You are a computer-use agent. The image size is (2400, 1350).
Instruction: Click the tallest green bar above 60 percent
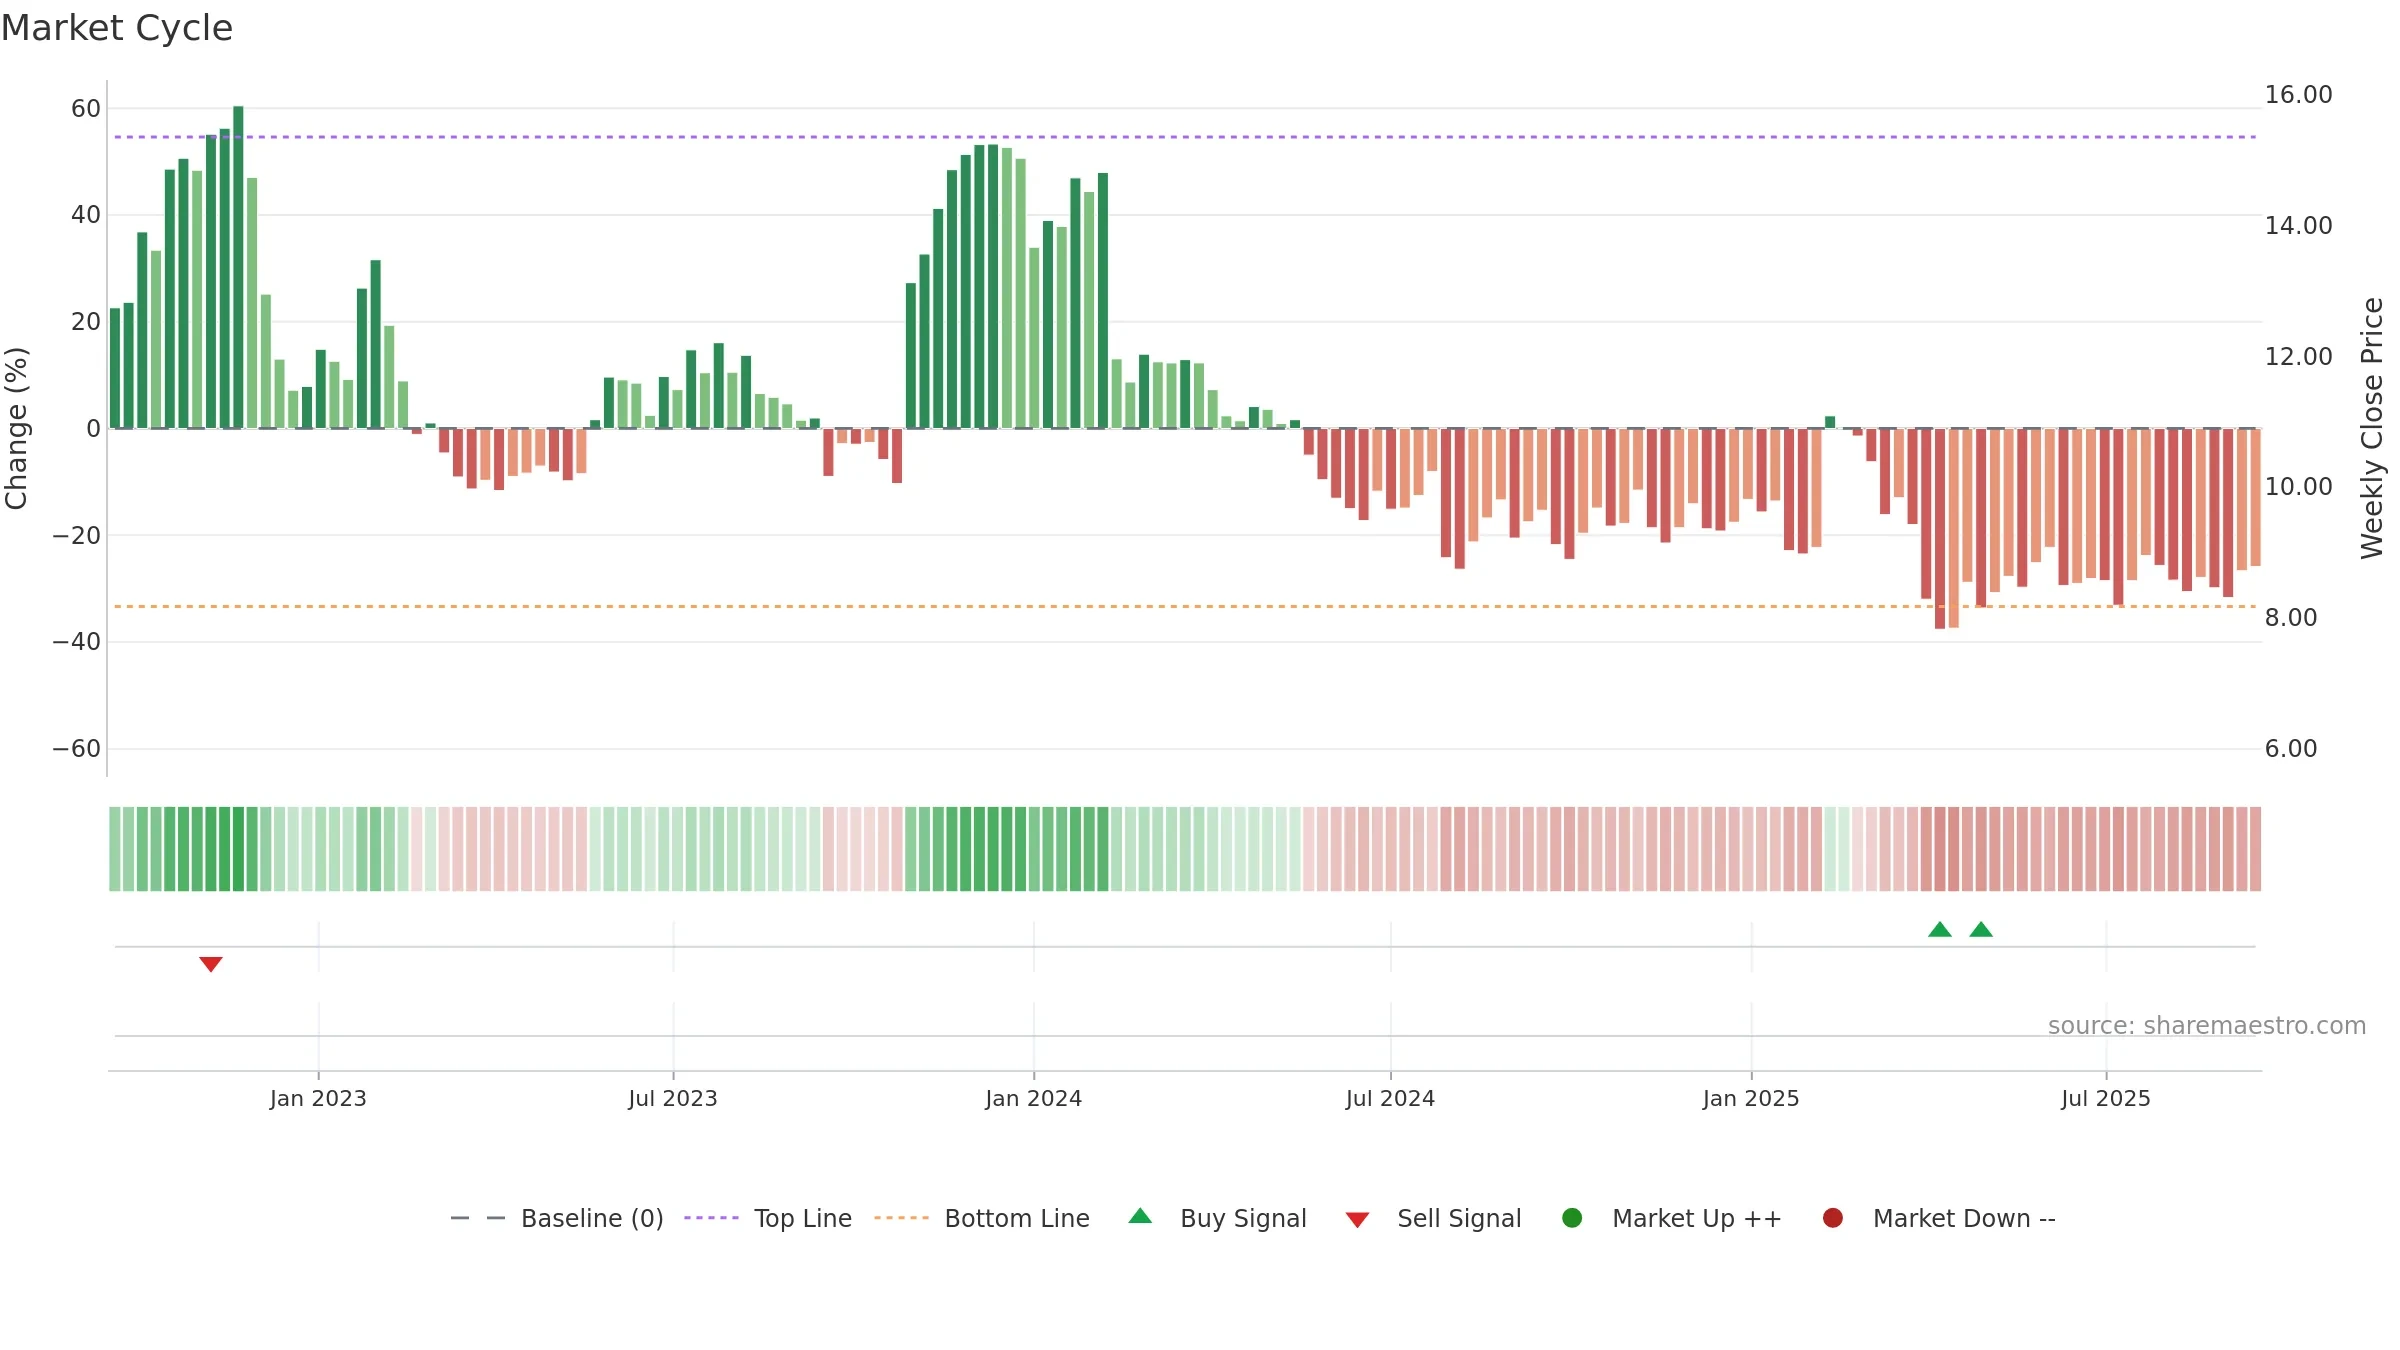click(x=238, y=267)
